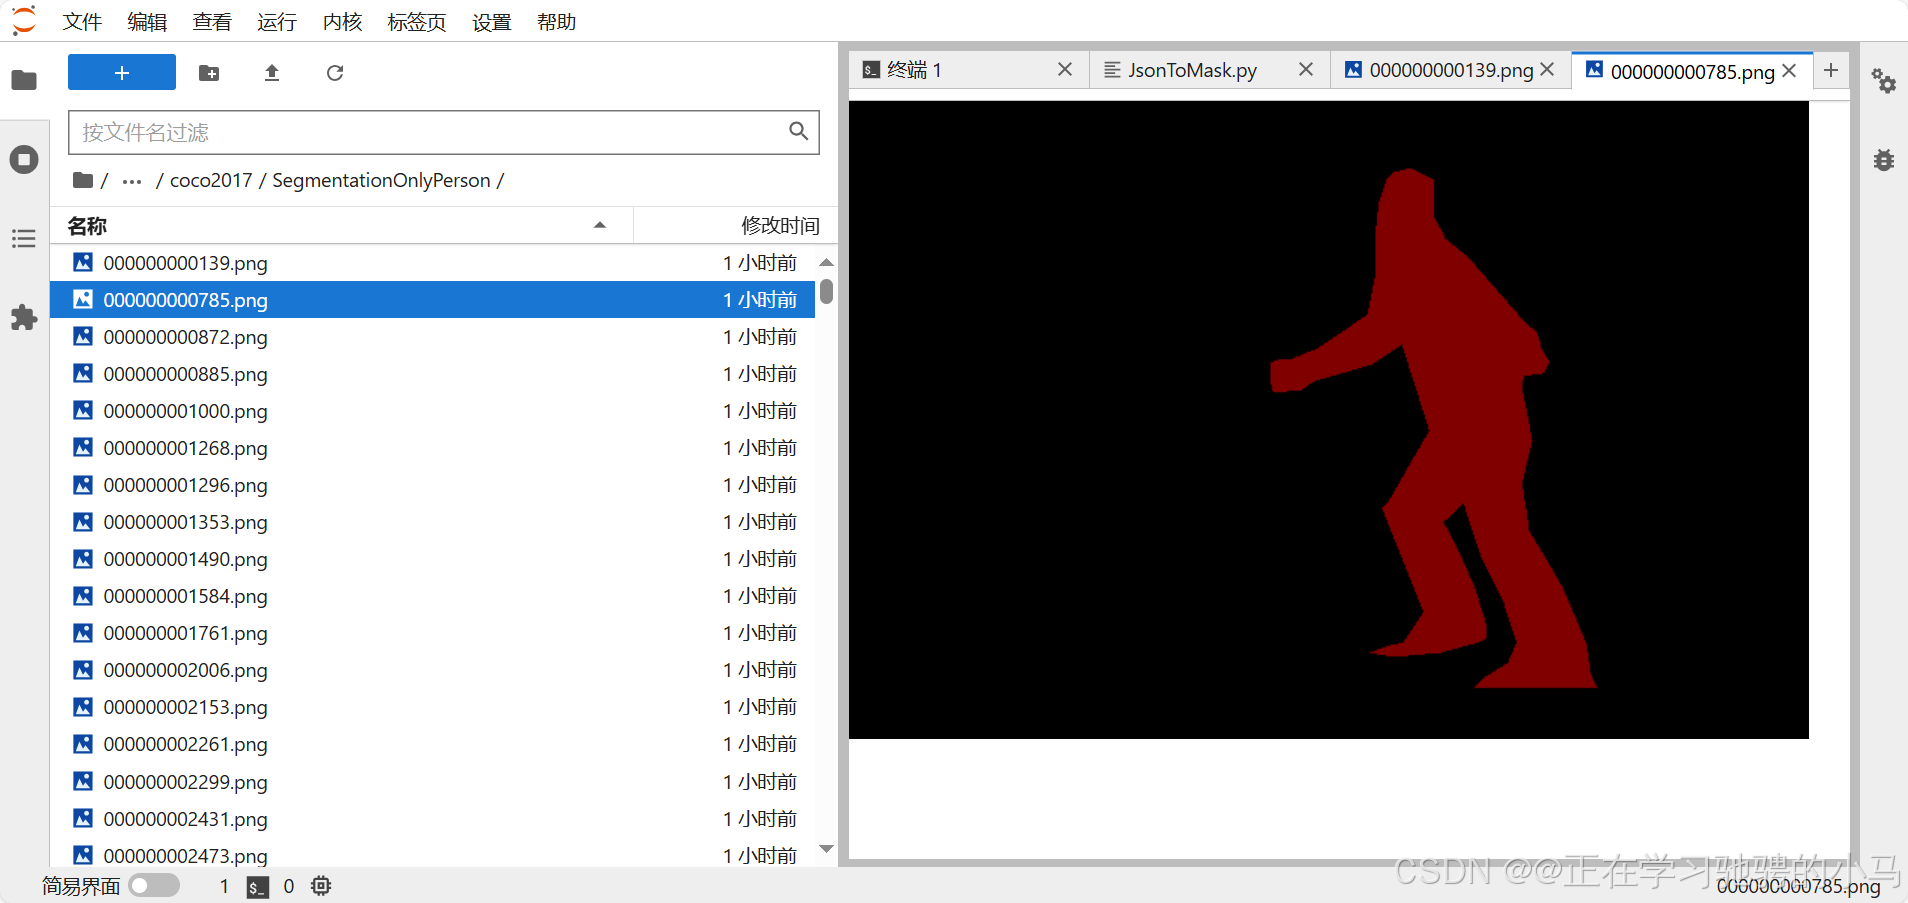
Task: Select file 000000002299.png in list
Action: 432,781
